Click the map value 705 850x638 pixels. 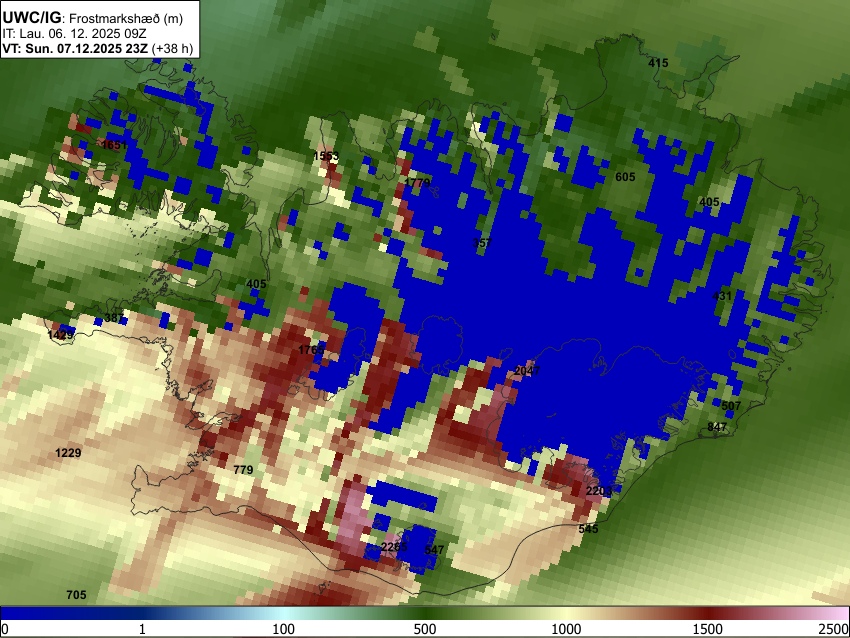(x=76, y=595)
